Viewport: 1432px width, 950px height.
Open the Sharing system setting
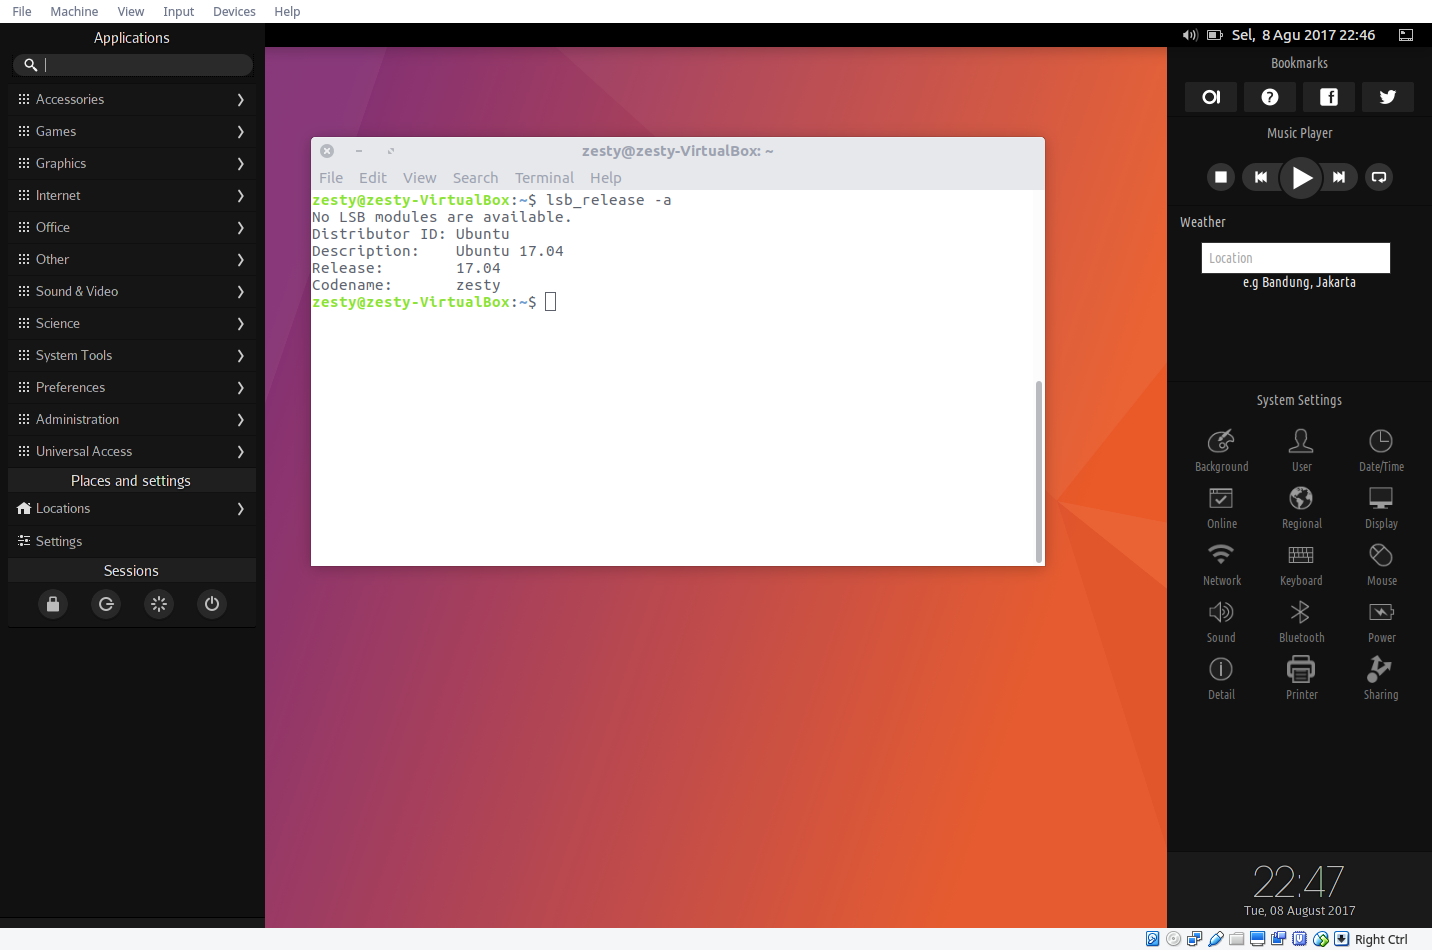coord(1381,678)
